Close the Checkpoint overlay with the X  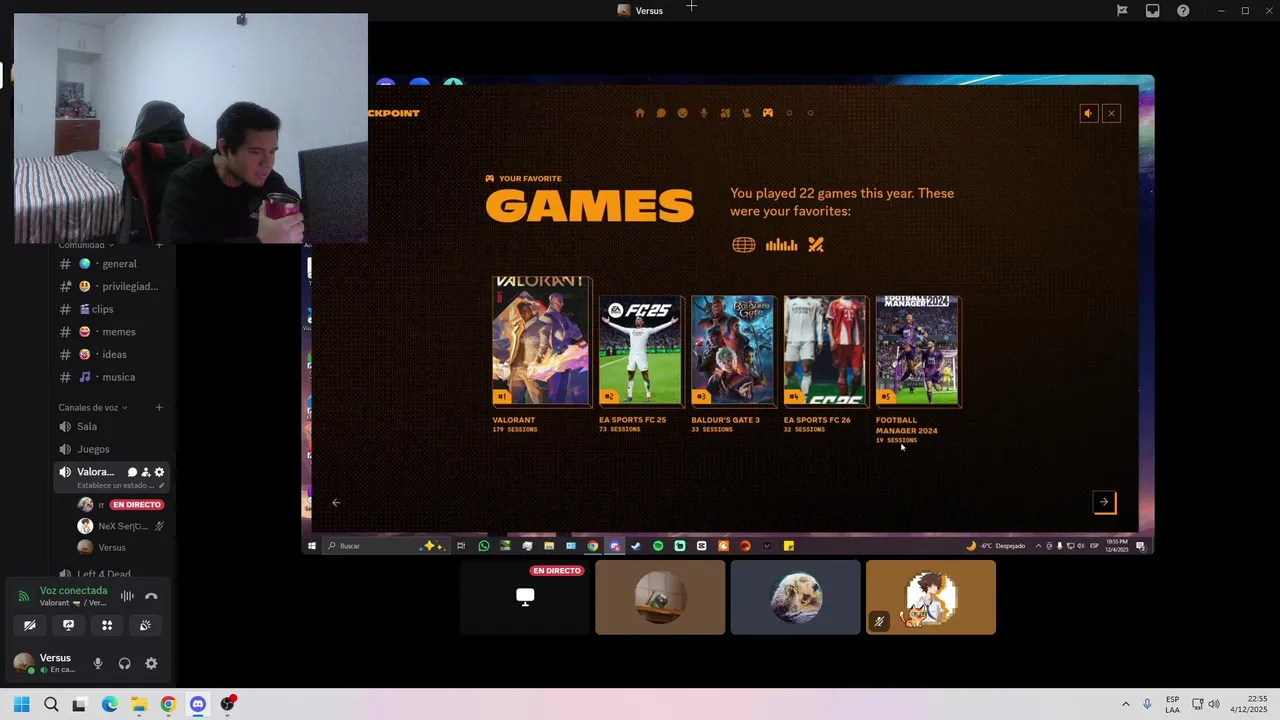(x=1111, y=113)
